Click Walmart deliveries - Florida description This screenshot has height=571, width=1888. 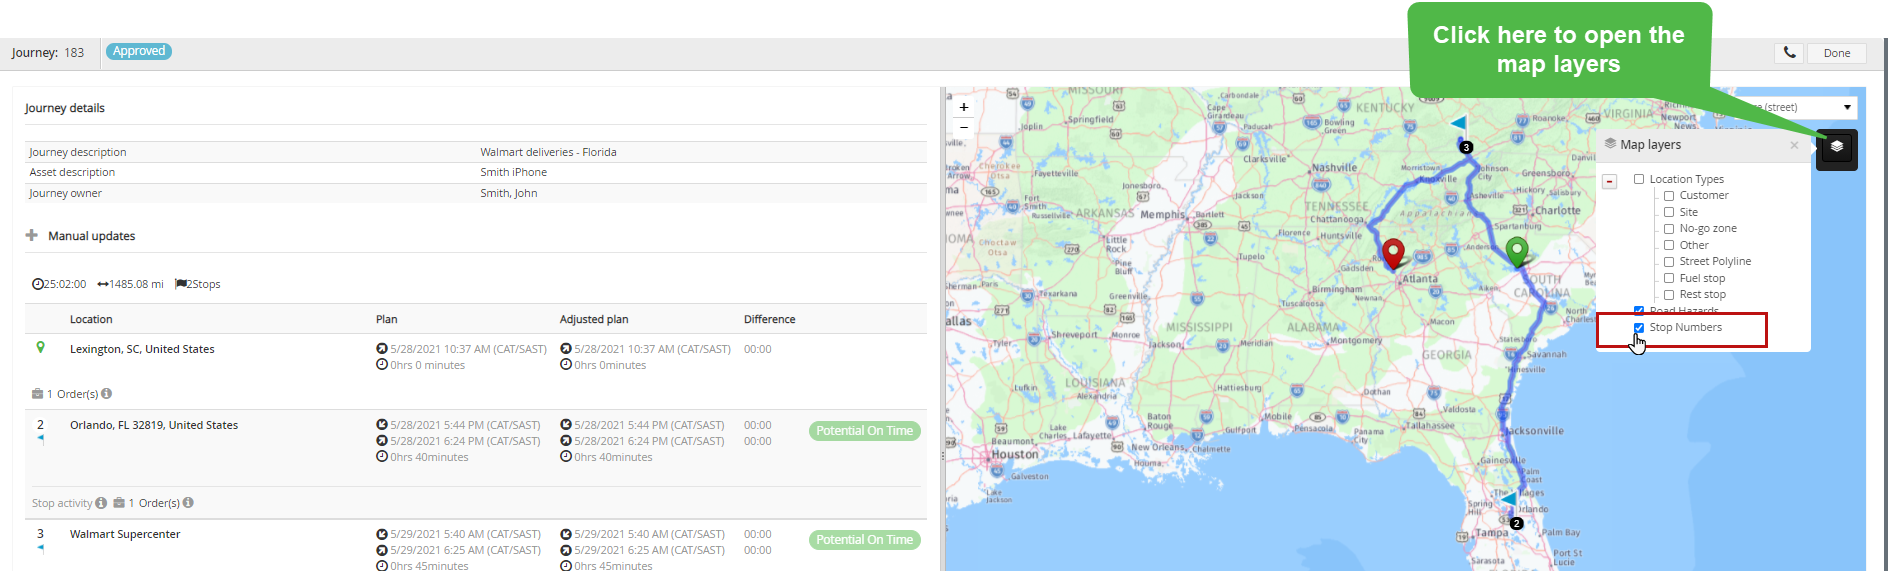(548, 152)
